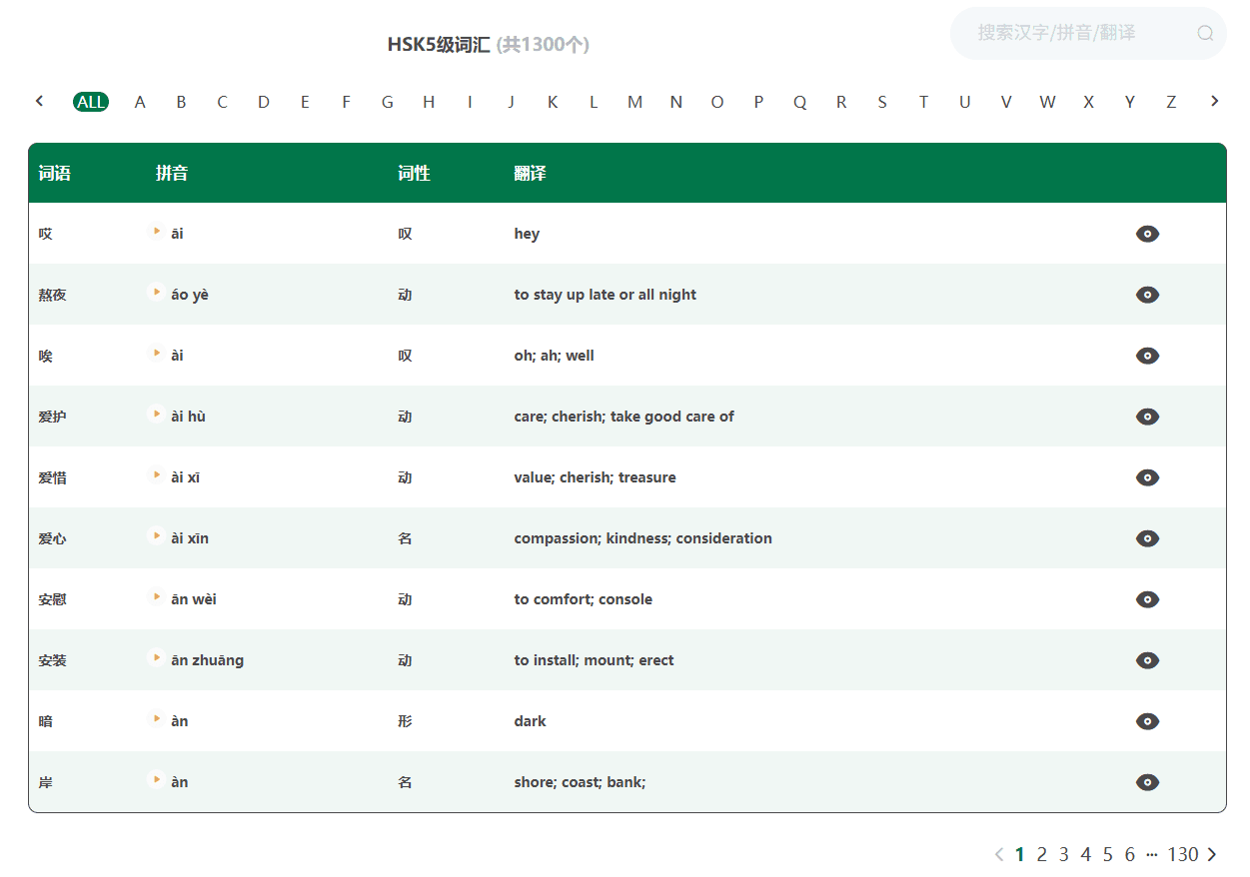Screen dimensions: 1250x877
Task: Show hidden content for 安装 row
Action: [x=1147, y=660]
